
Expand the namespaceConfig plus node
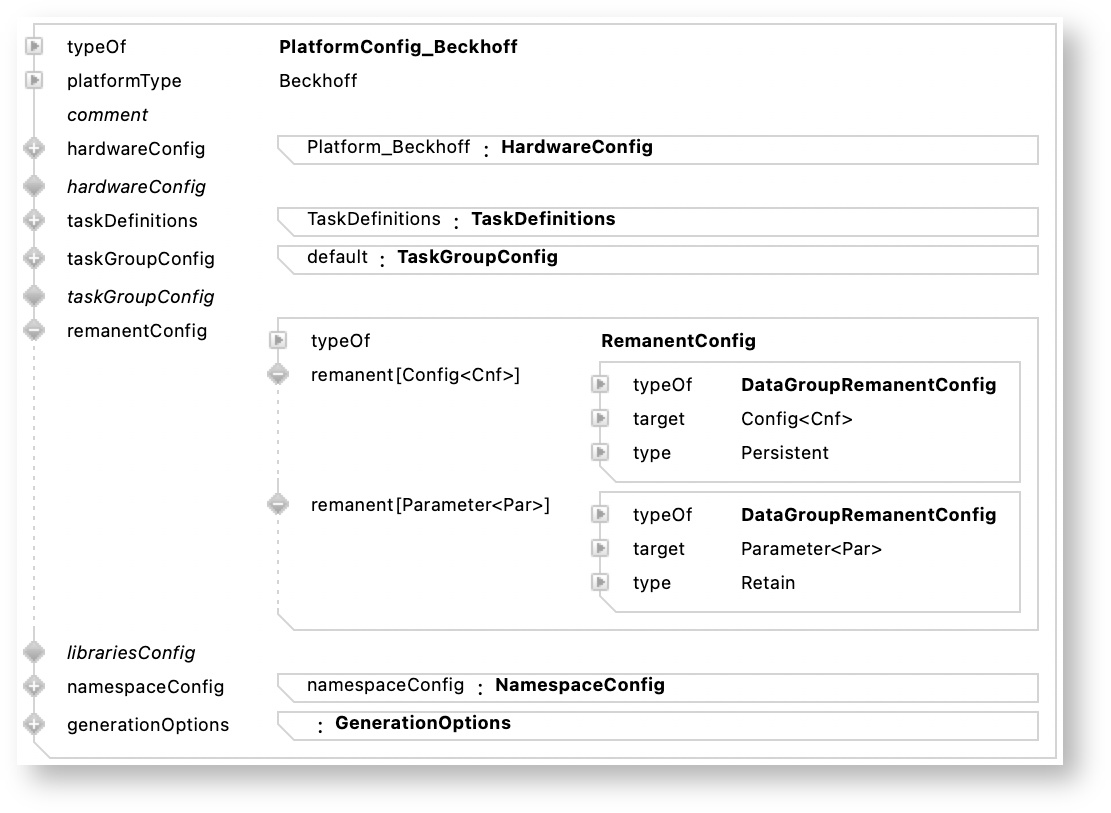(x=35, y=687)
